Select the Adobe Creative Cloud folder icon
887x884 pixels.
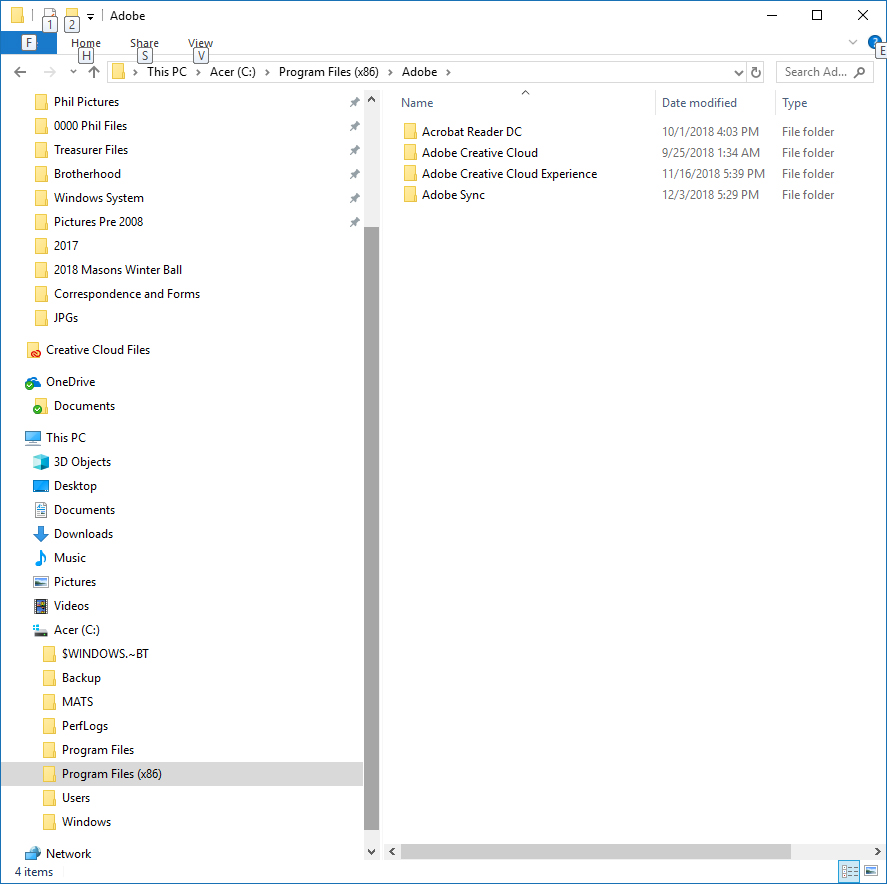coord(410,153)
